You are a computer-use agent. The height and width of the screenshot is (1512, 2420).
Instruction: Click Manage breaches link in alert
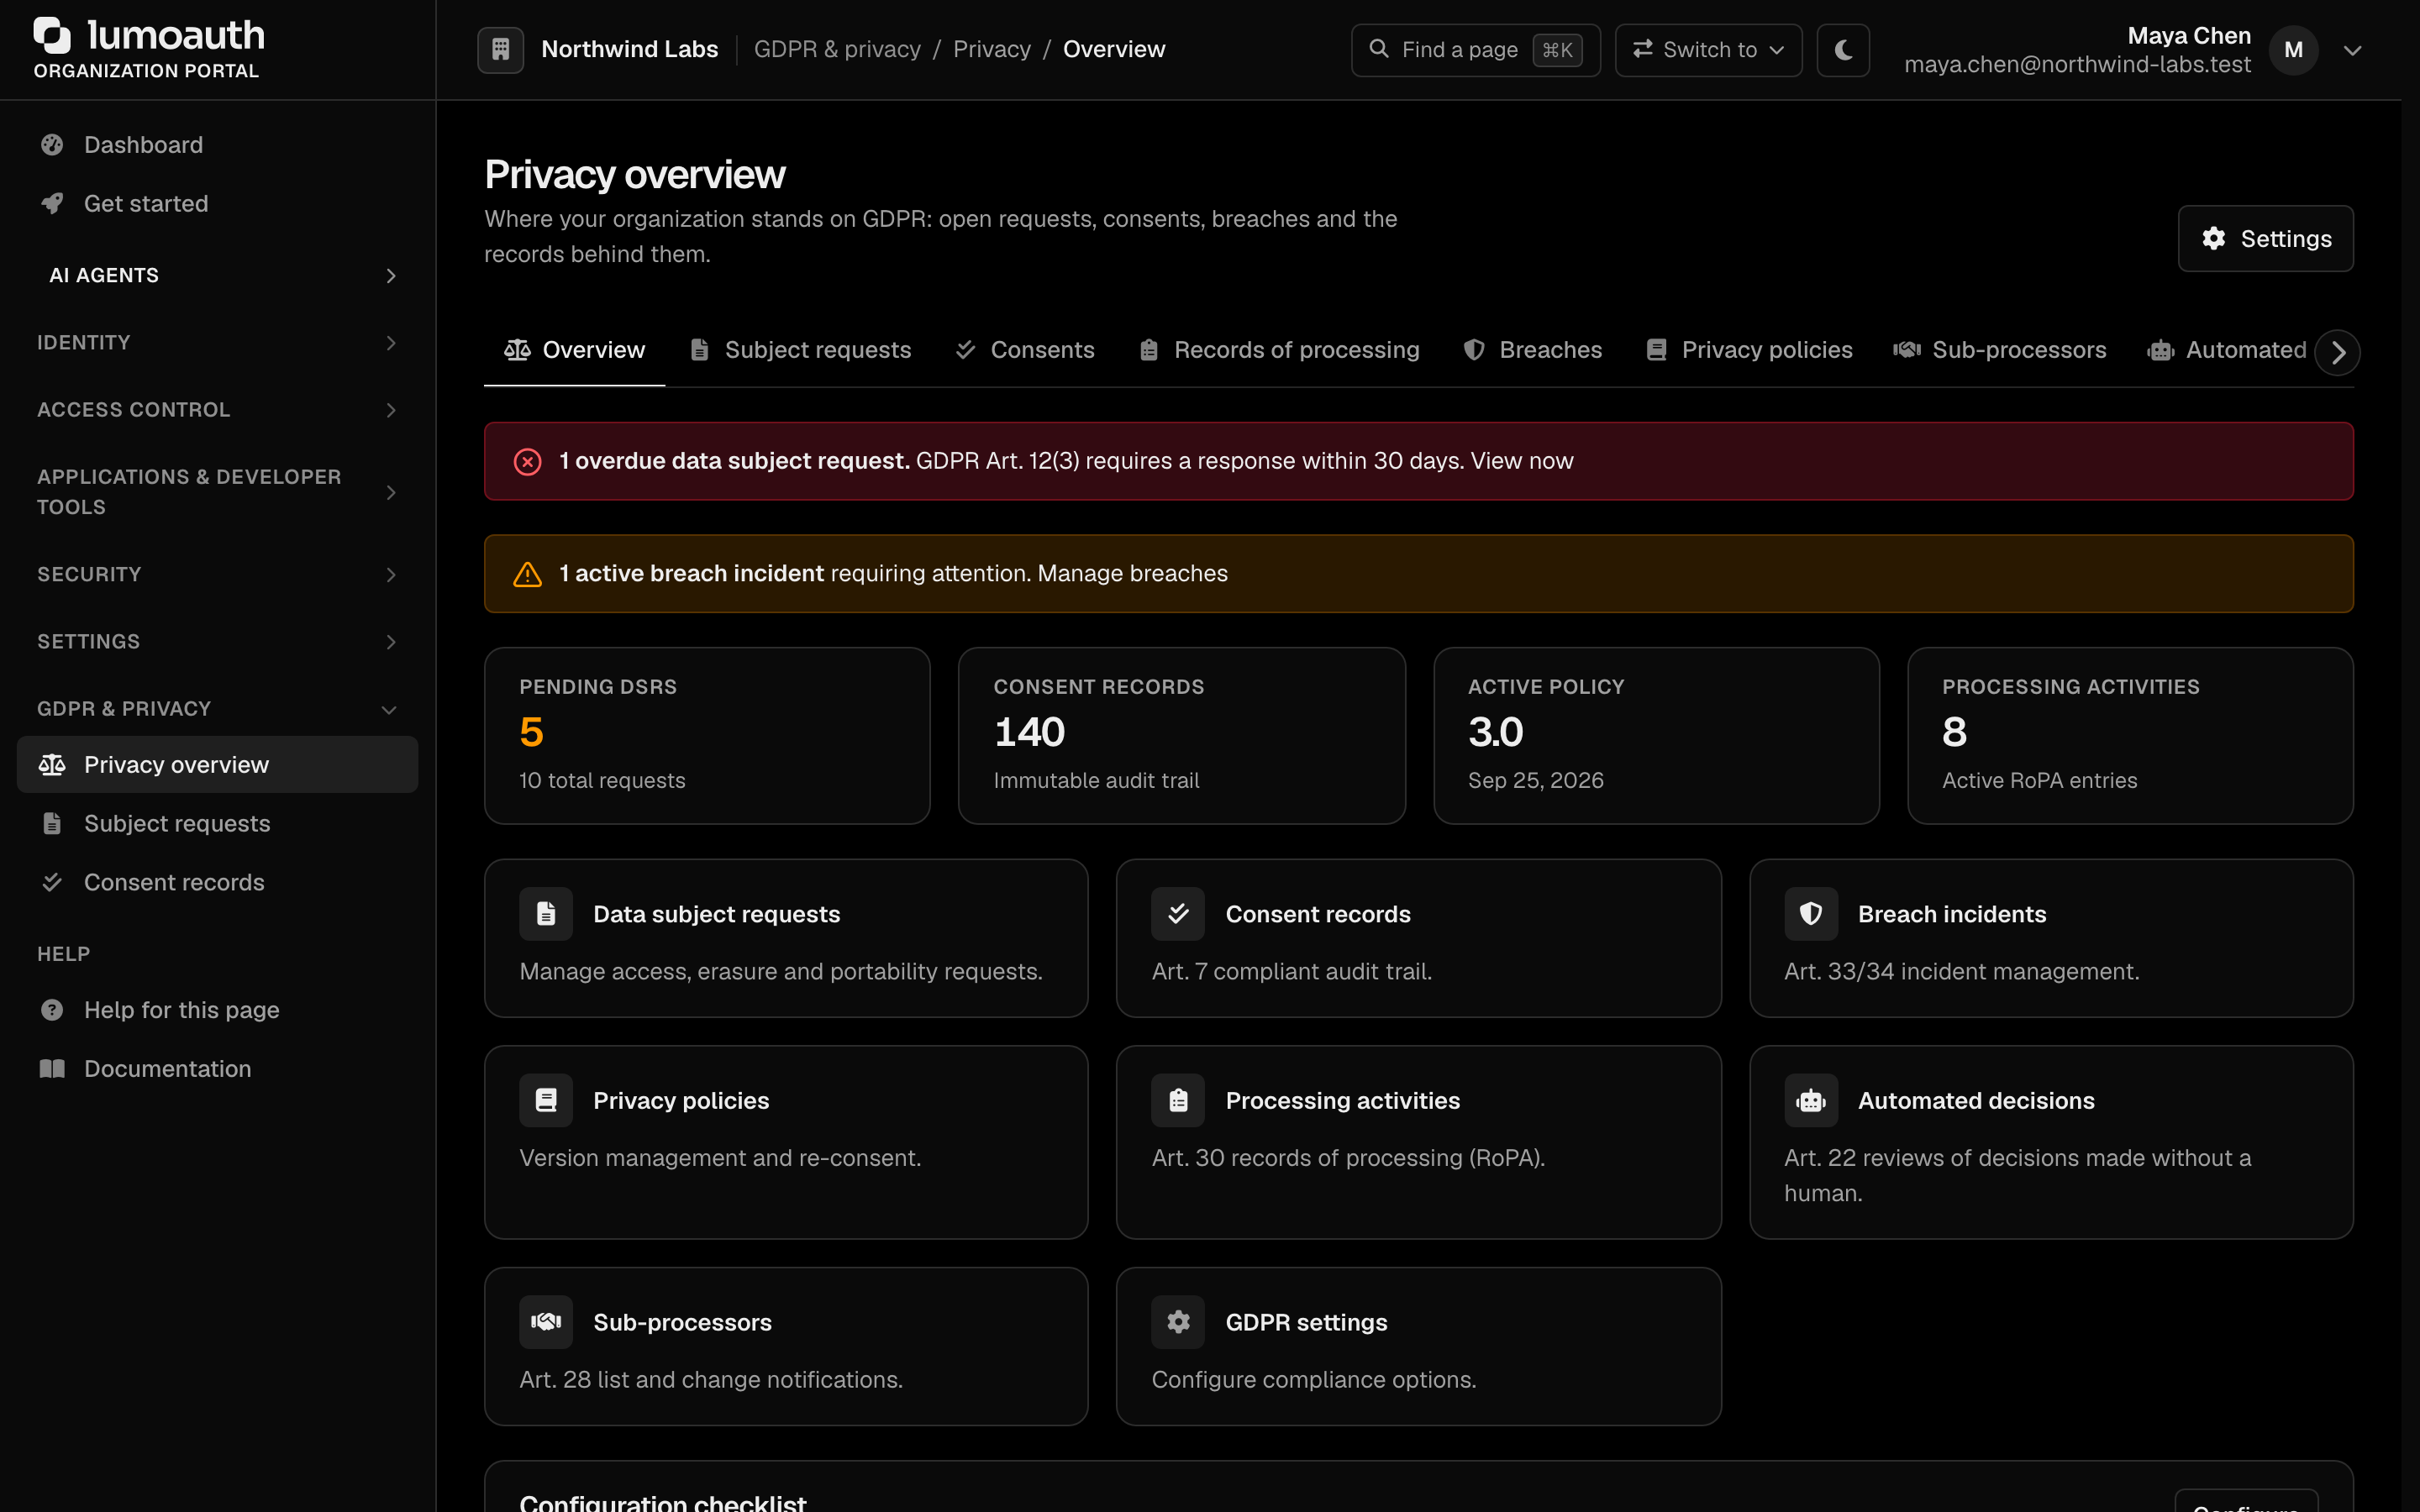1132,574
